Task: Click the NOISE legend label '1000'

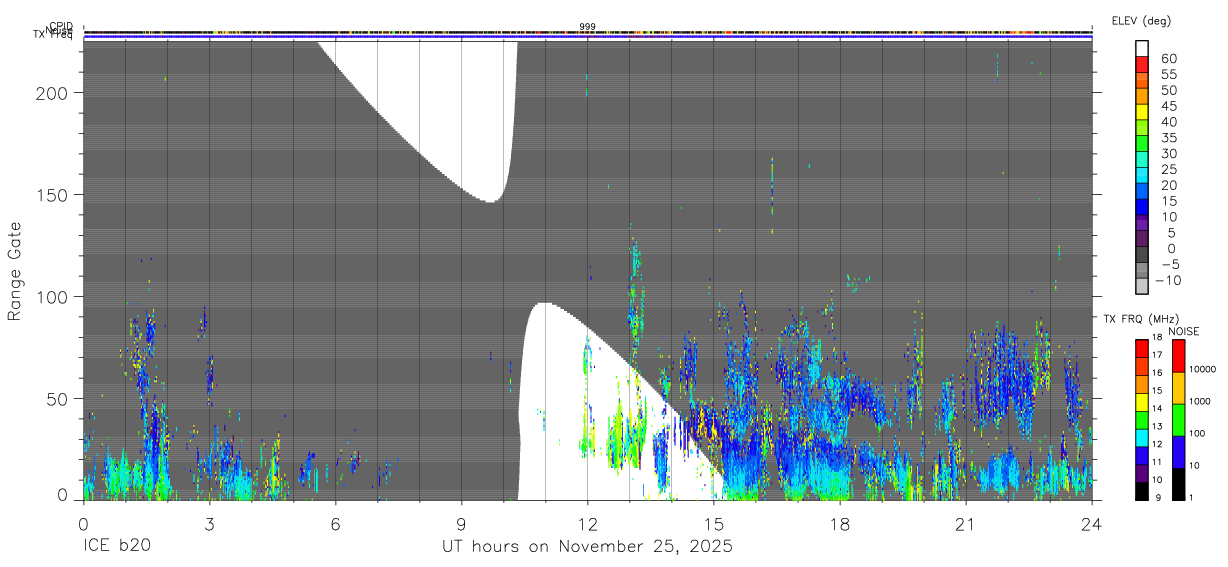Action: pos(1199,401)
